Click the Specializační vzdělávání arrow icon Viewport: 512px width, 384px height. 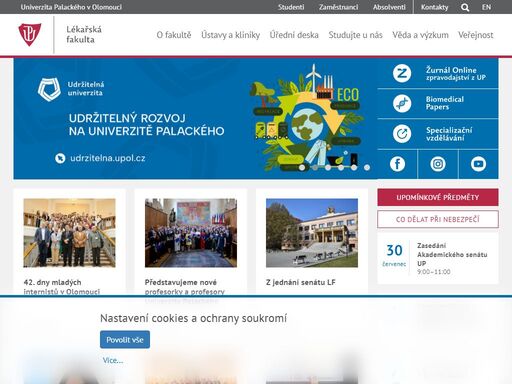pos(402,134)
